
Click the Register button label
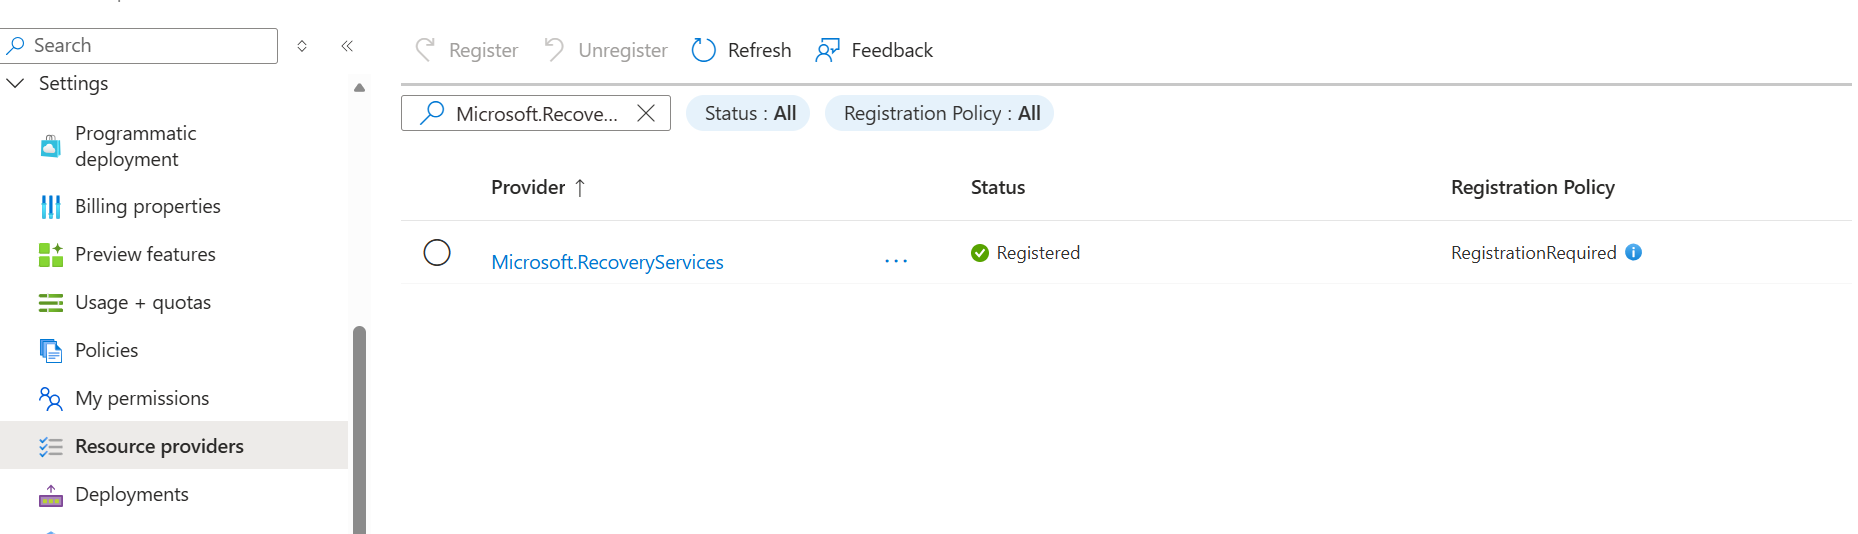(x=483, y=50)
